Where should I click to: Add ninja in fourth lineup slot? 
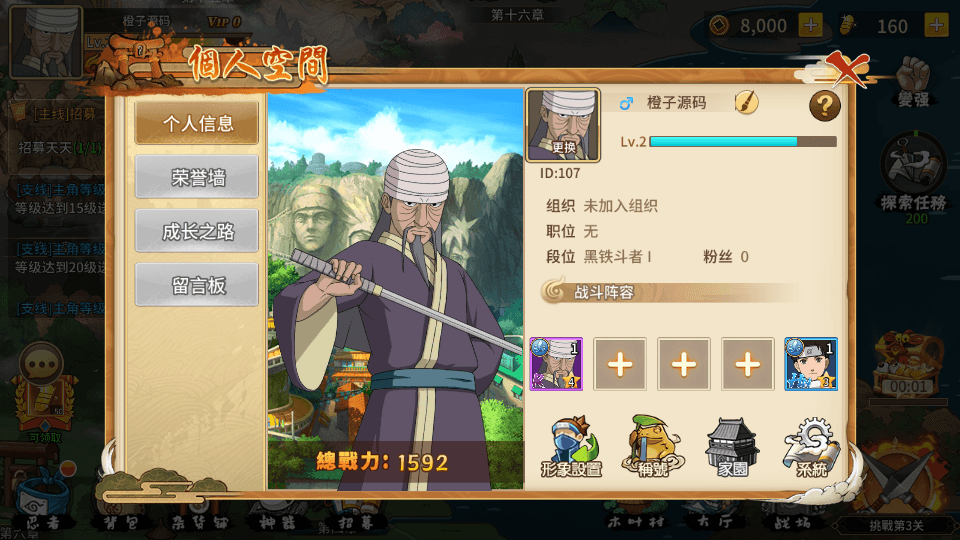click(748, 364)
